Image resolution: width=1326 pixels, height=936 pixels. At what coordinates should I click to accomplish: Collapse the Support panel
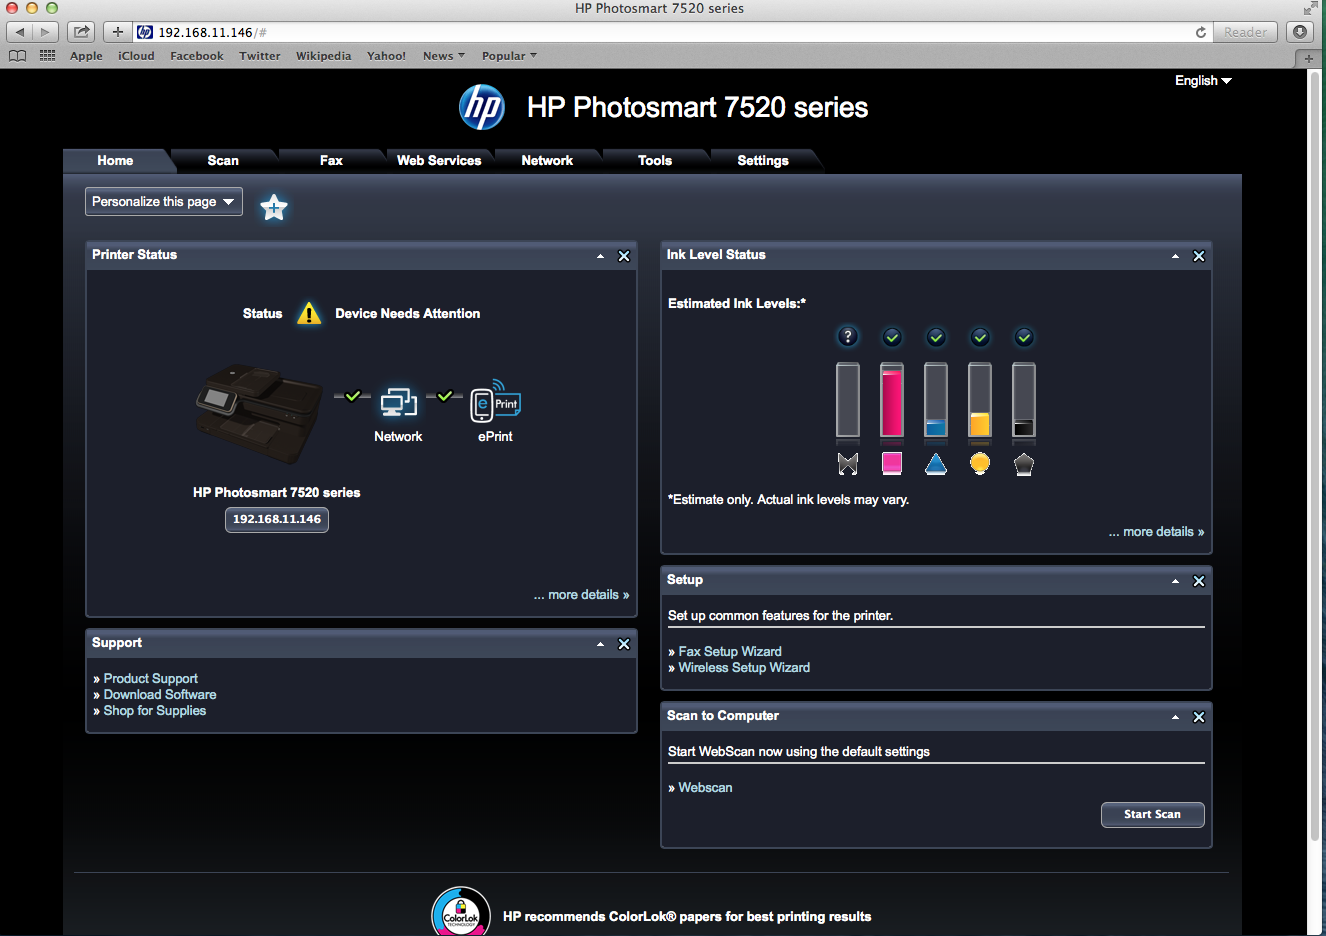(600, 644)
